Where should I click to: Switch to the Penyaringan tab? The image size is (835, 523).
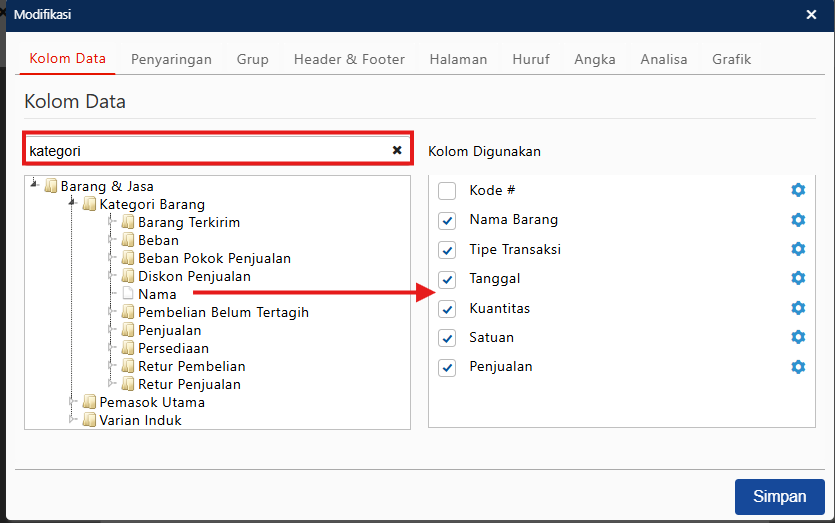pyautogui.click(x=171, y=59)
